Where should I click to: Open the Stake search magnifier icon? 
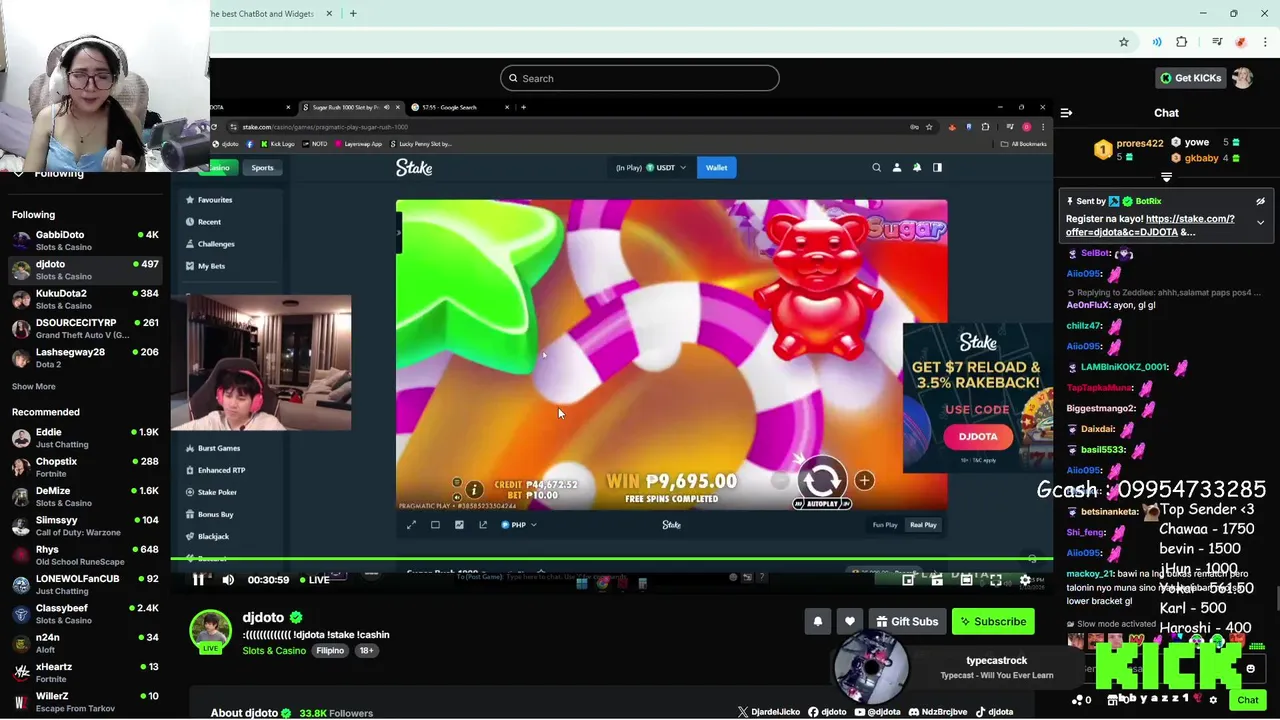coord(876,168)
